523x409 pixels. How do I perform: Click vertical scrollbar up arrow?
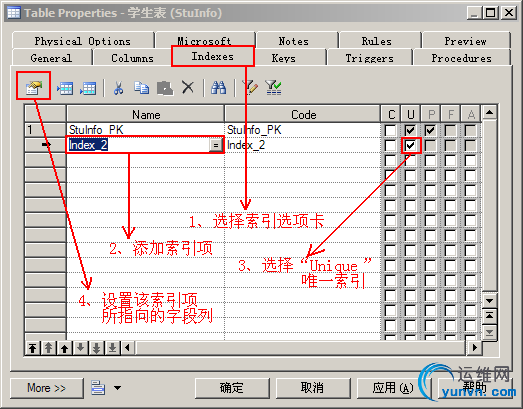[x=489, y=112]
